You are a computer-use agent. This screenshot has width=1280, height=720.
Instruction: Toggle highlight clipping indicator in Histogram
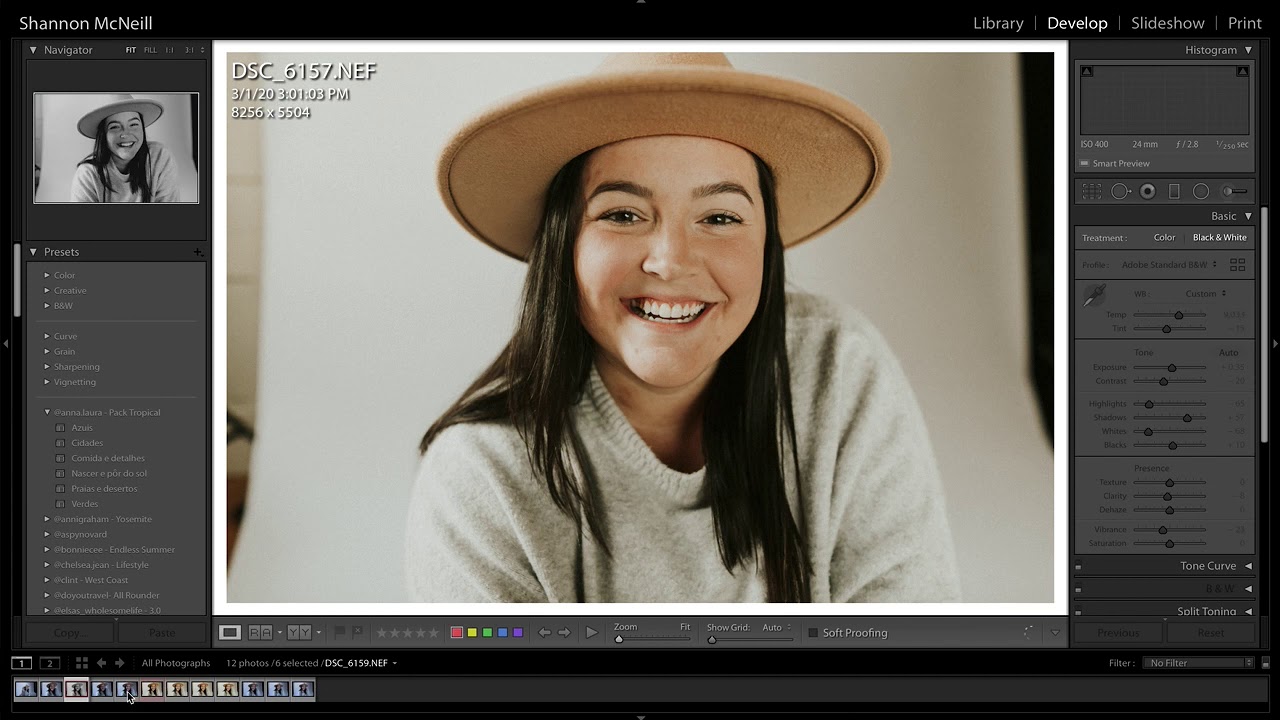click(x=1242, y=72)
